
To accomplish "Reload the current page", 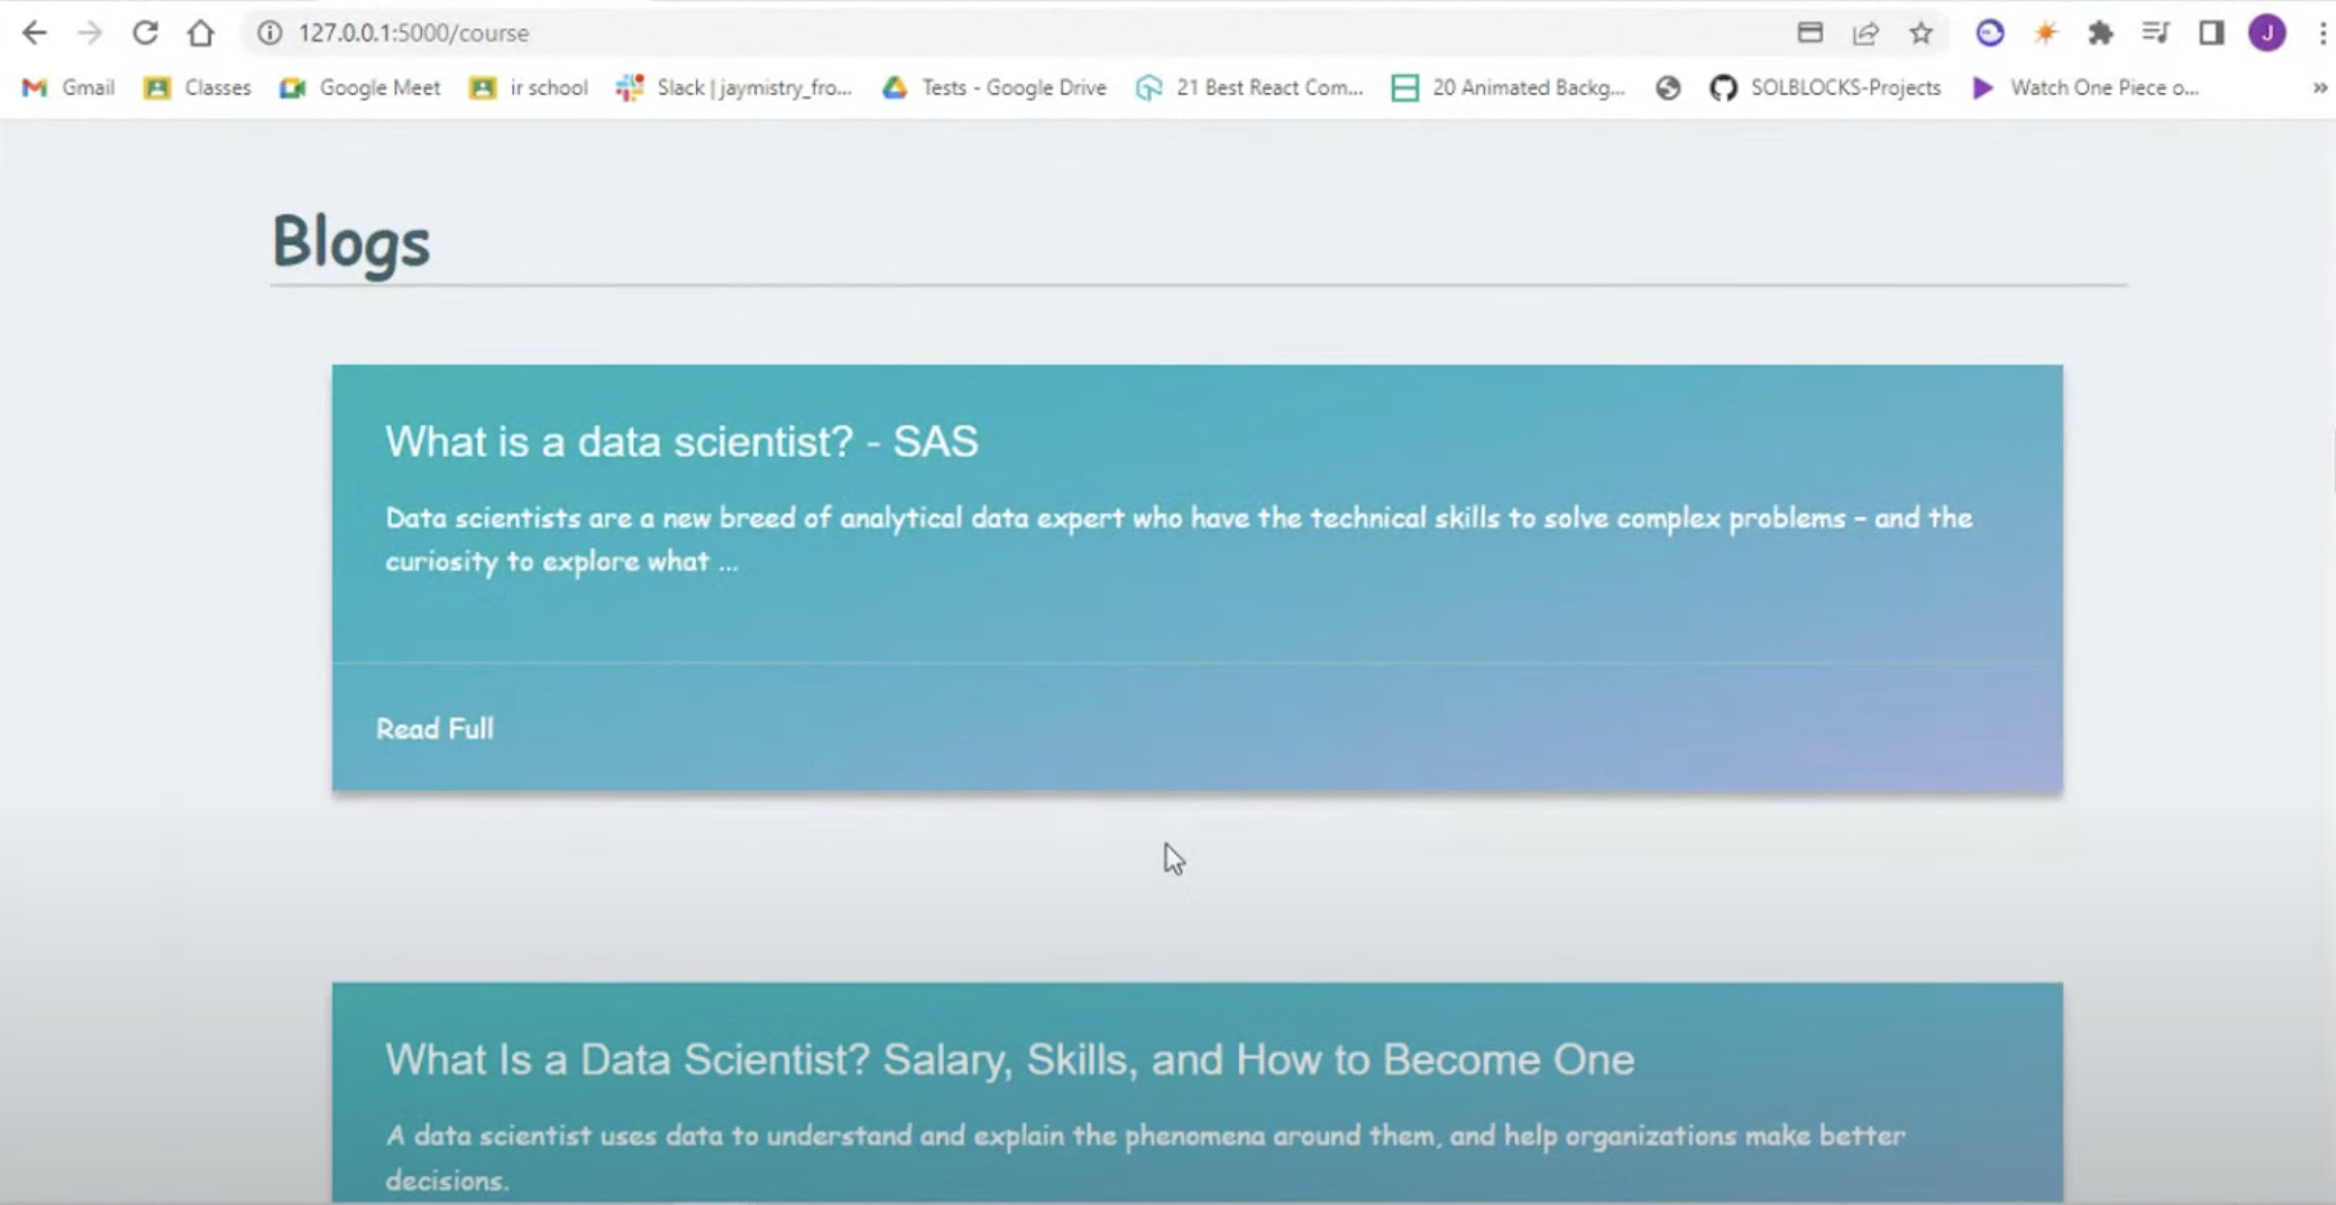I will pos(145,33).
